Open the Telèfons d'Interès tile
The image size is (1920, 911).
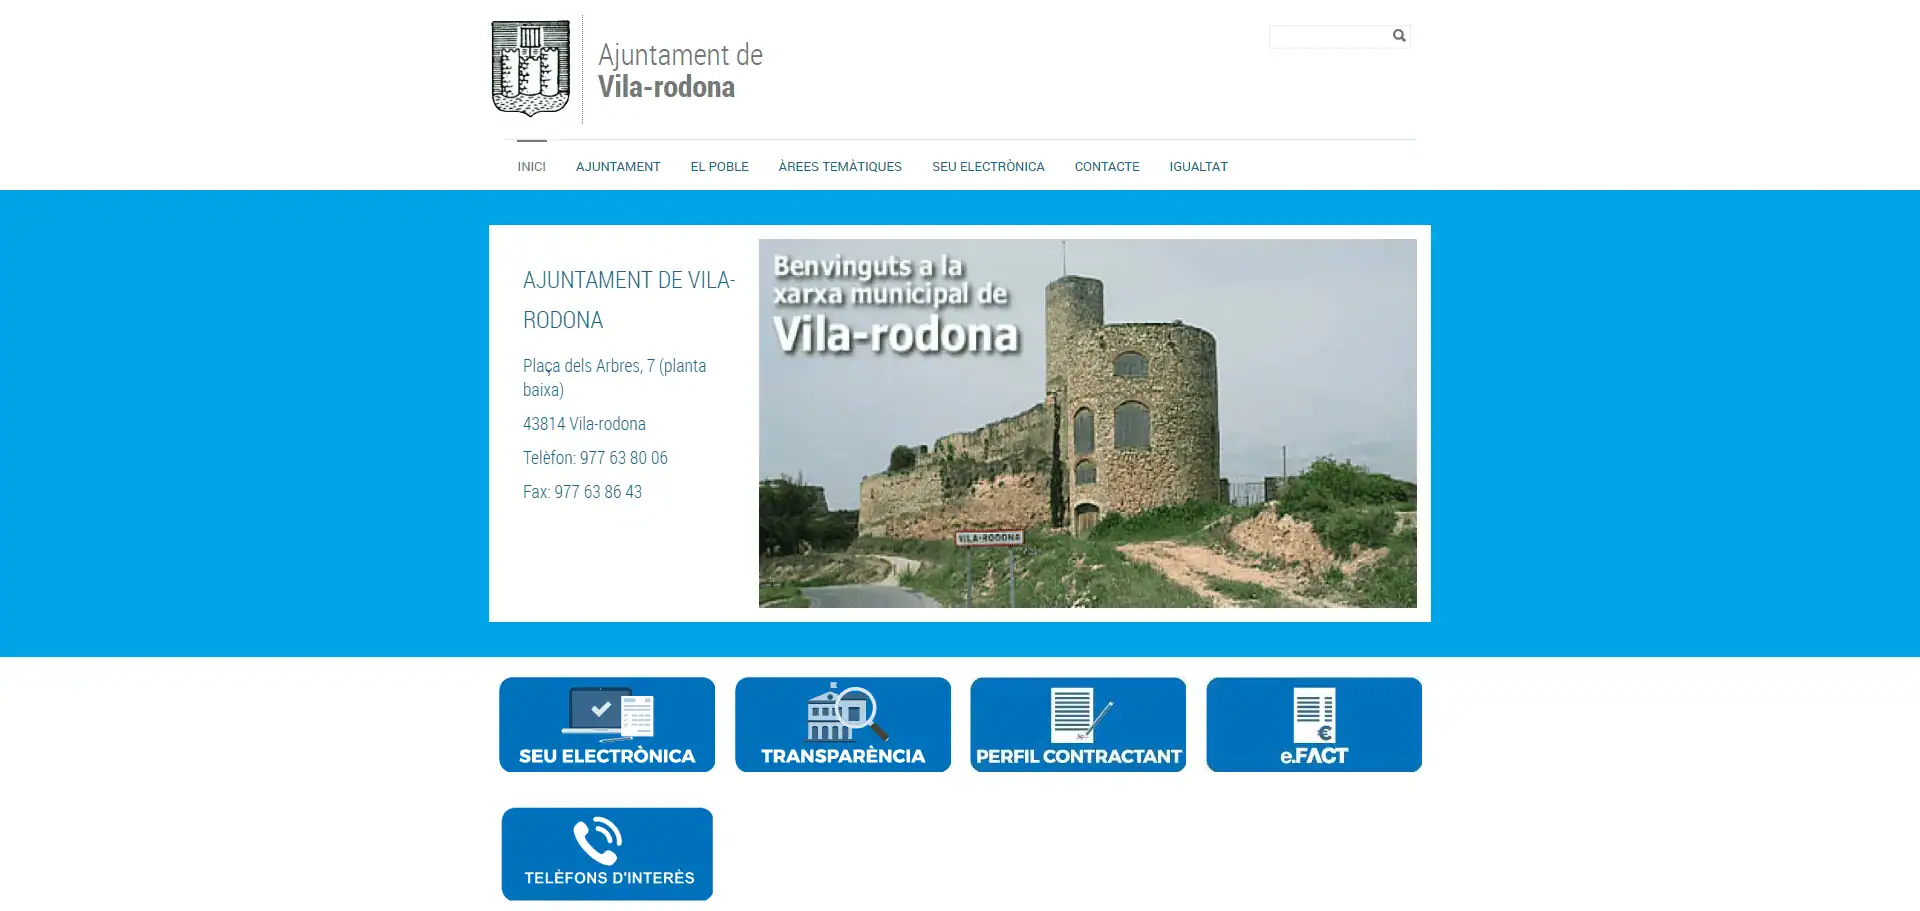(x=607, y=854)
